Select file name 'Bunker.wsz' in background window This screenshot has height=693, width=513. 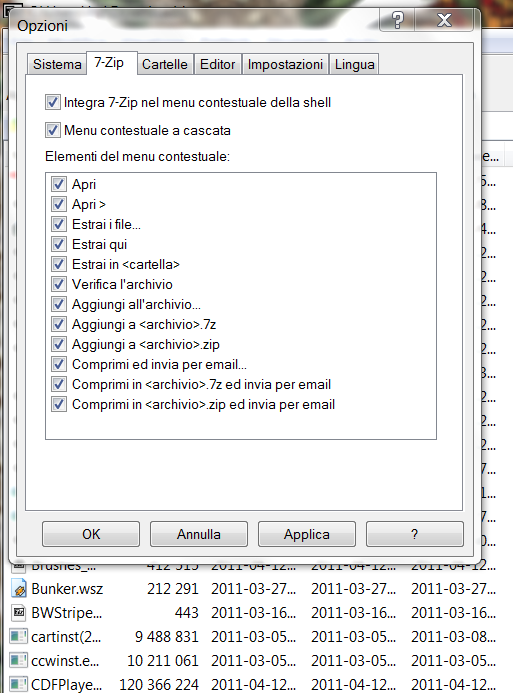(x=67, y=589)
